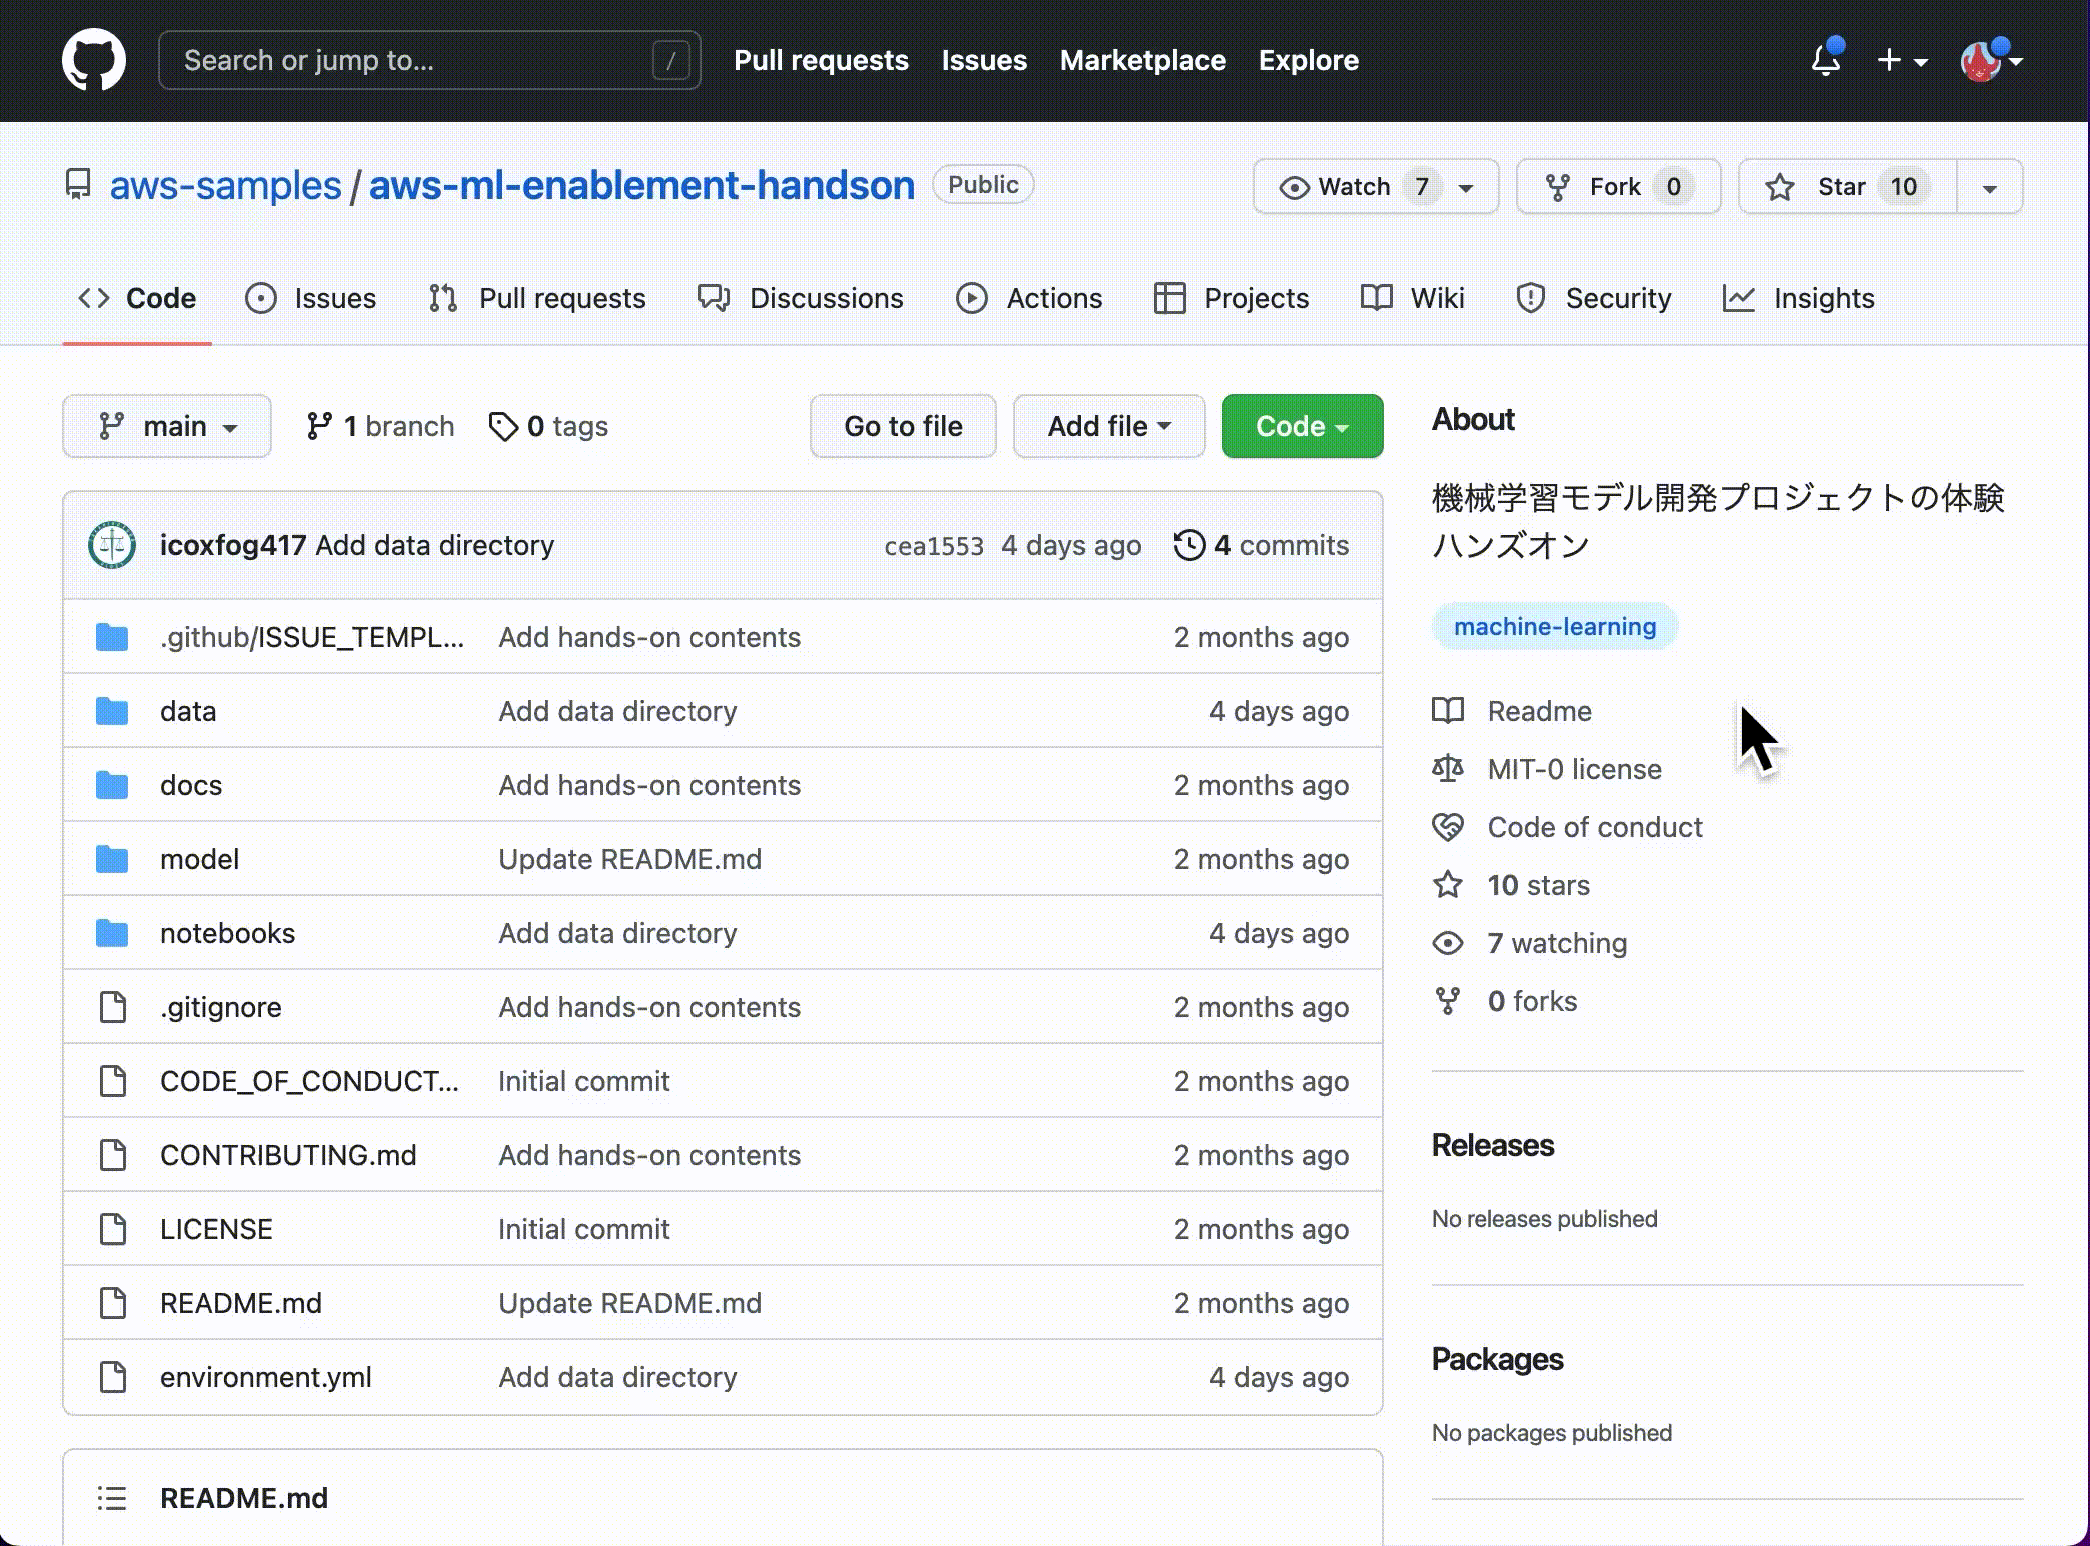Open the .gitignore file
This screenshot has width=2090, height=1546.
(x=221, y=1007)
